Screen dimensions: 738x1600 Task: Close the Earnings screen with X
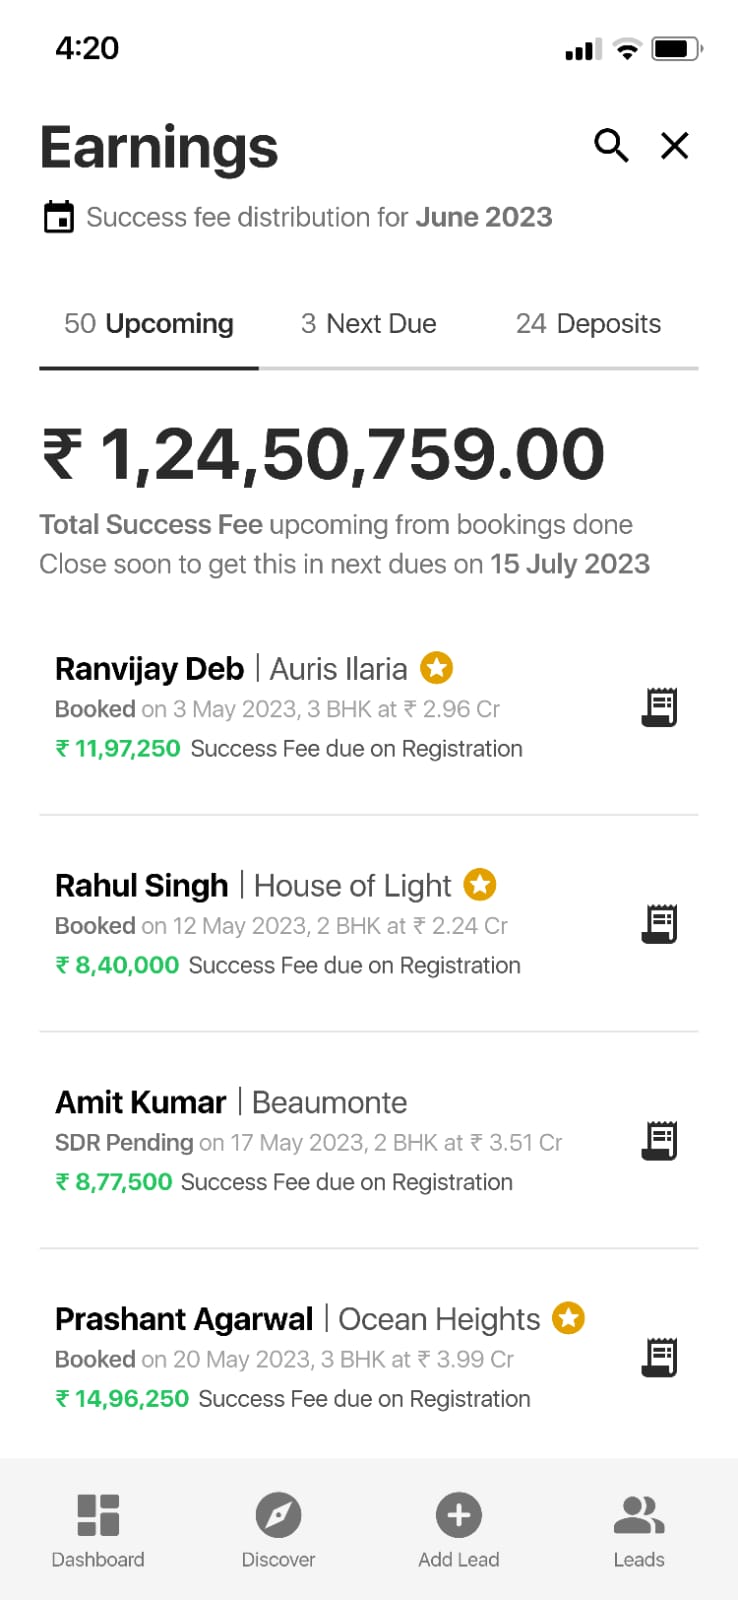click(675, 146)
